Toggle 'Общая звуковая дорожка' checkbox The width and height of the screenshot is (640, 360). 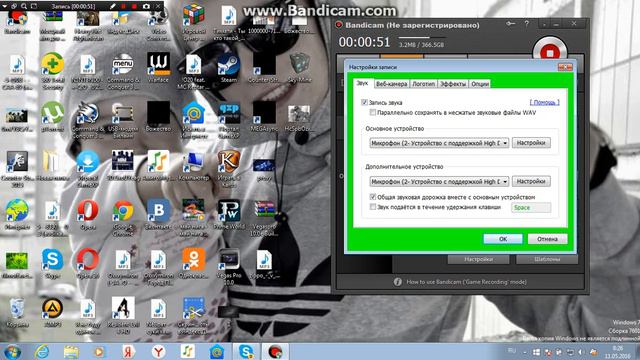click(x=373, y=197)
